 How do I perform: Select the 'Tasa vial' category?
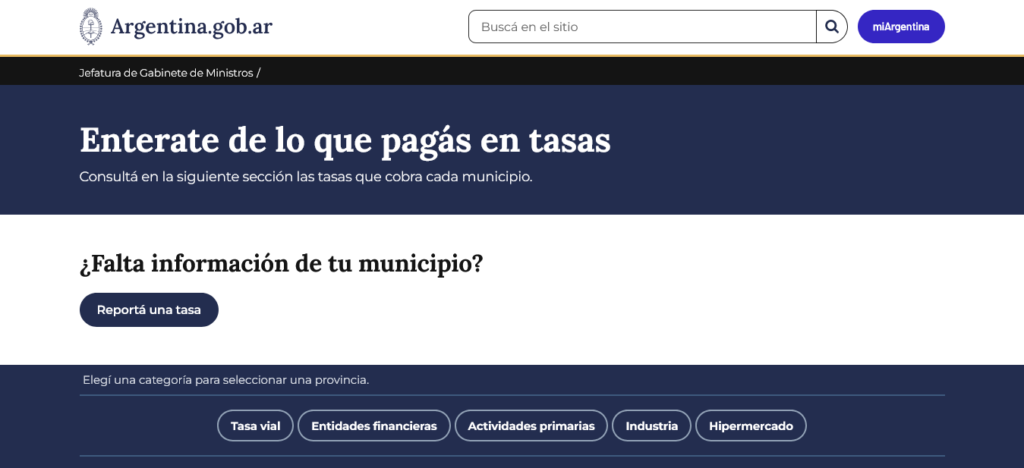click(x=255, y=426)
